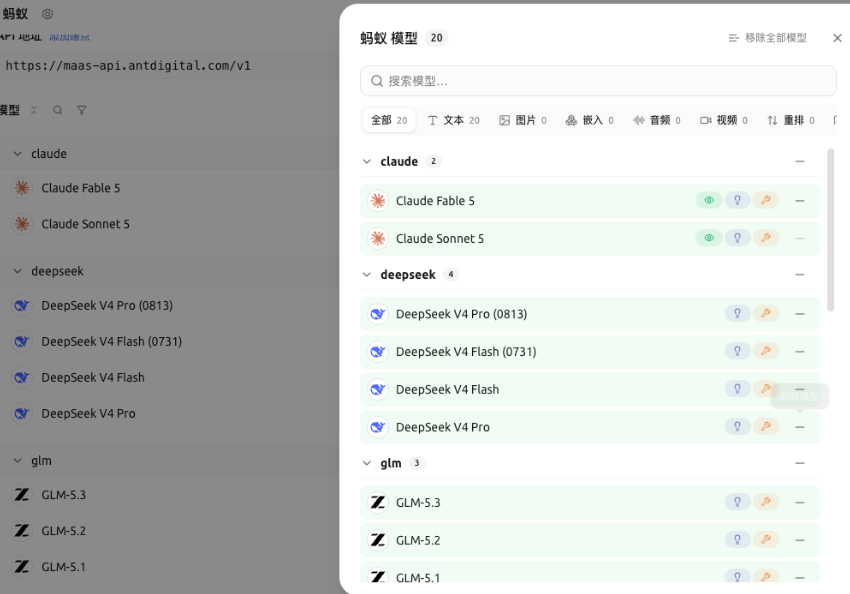Click the tool wrench badge on Claude Fable 5
850x594 pixels.
click(x=765, y=201)
